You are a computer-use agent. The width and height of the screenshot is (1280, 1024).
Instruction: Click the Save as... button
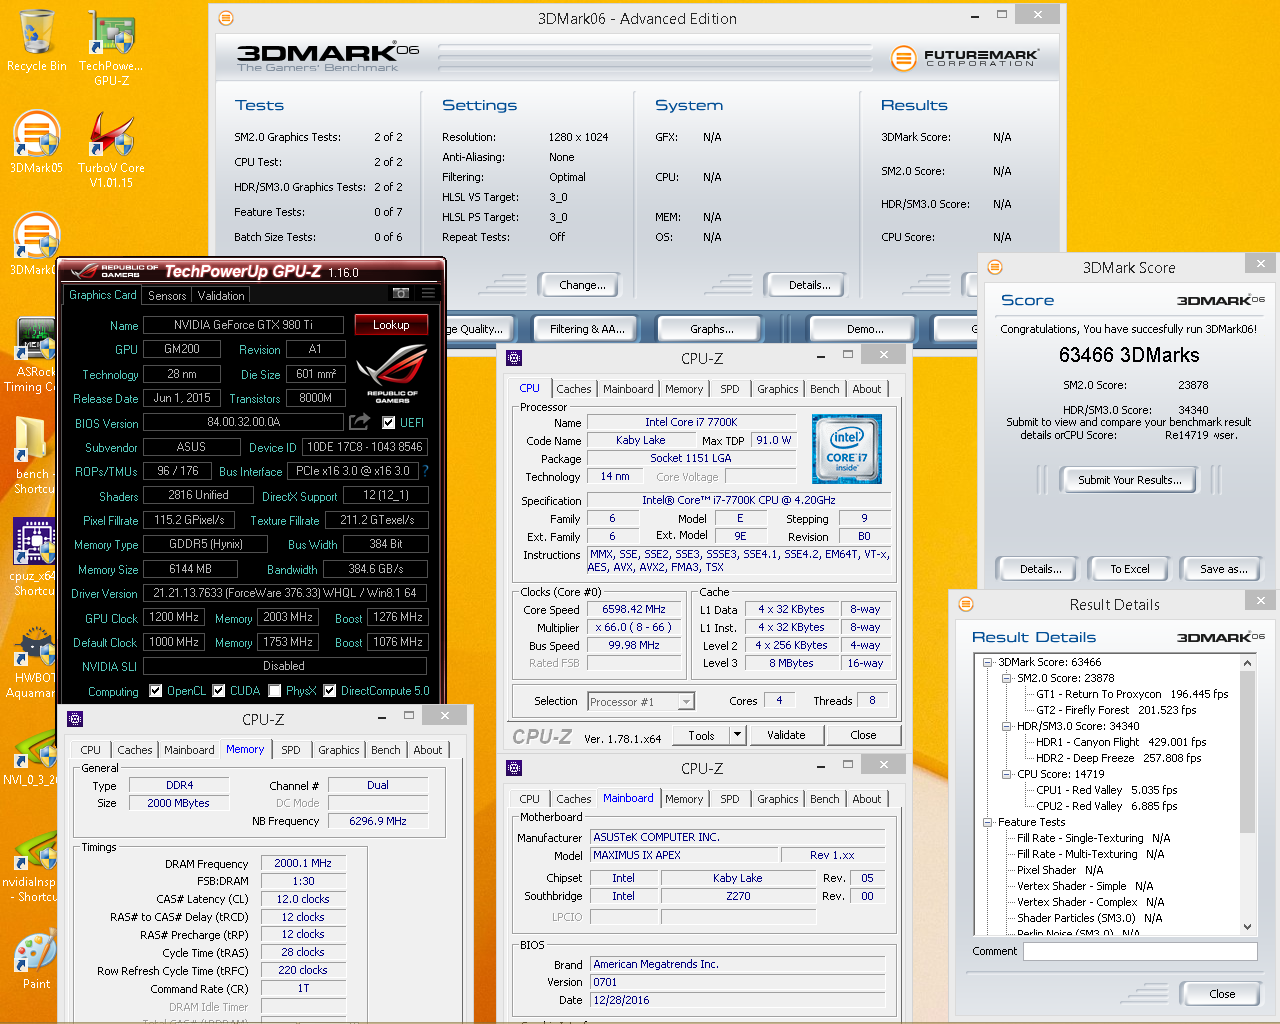[x=1223, y=569]
